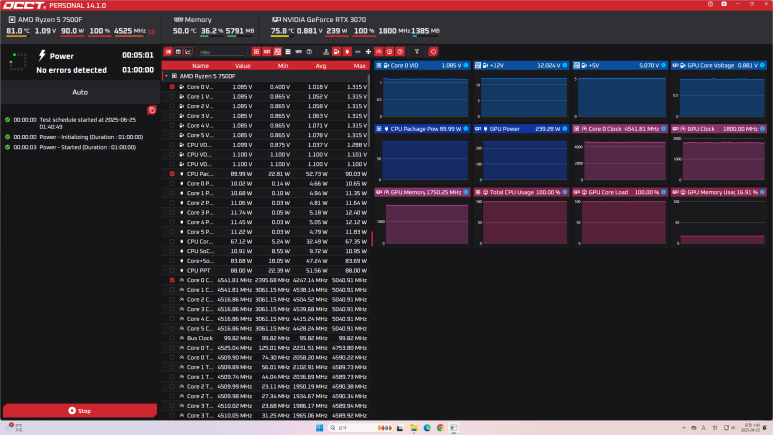
Task: Switch to the graph-only monitoring view icon
Action: click(x=188, y=52)
